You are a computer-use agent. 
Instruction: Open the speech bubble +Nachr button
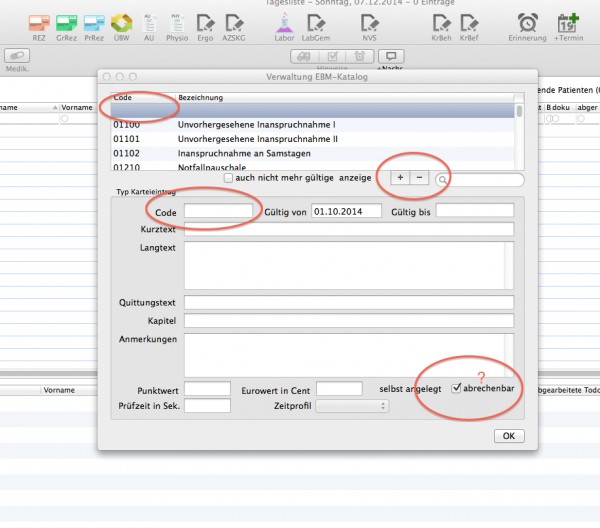coord(391,57)
